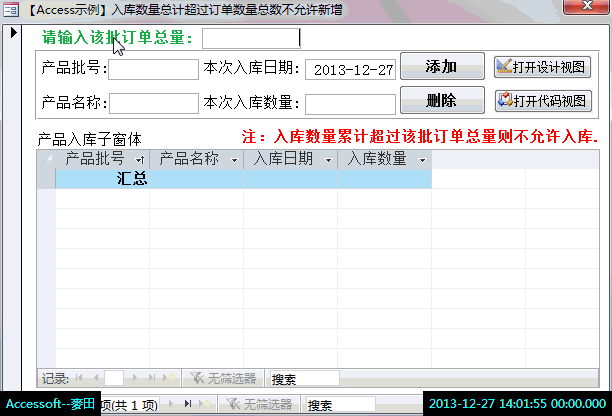Create new record in subform navigator
The width and height of the screenshot is (612, 416).
tap(169, 377)
